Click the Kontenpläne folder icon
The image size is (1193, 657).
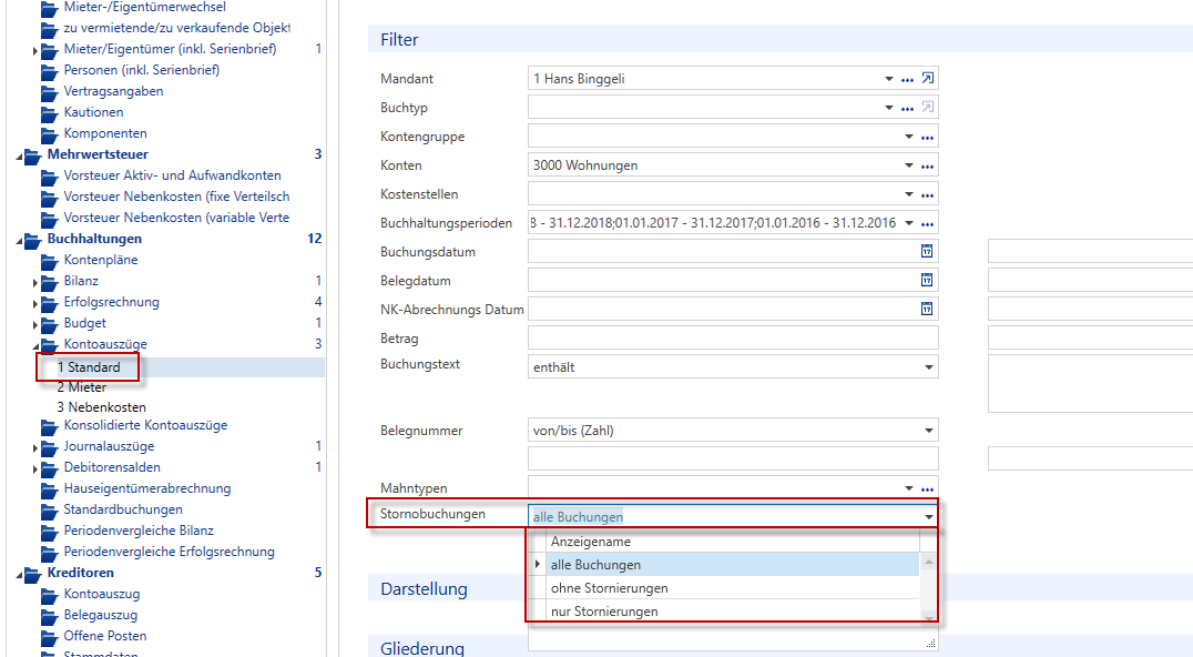tap(49, 261)
